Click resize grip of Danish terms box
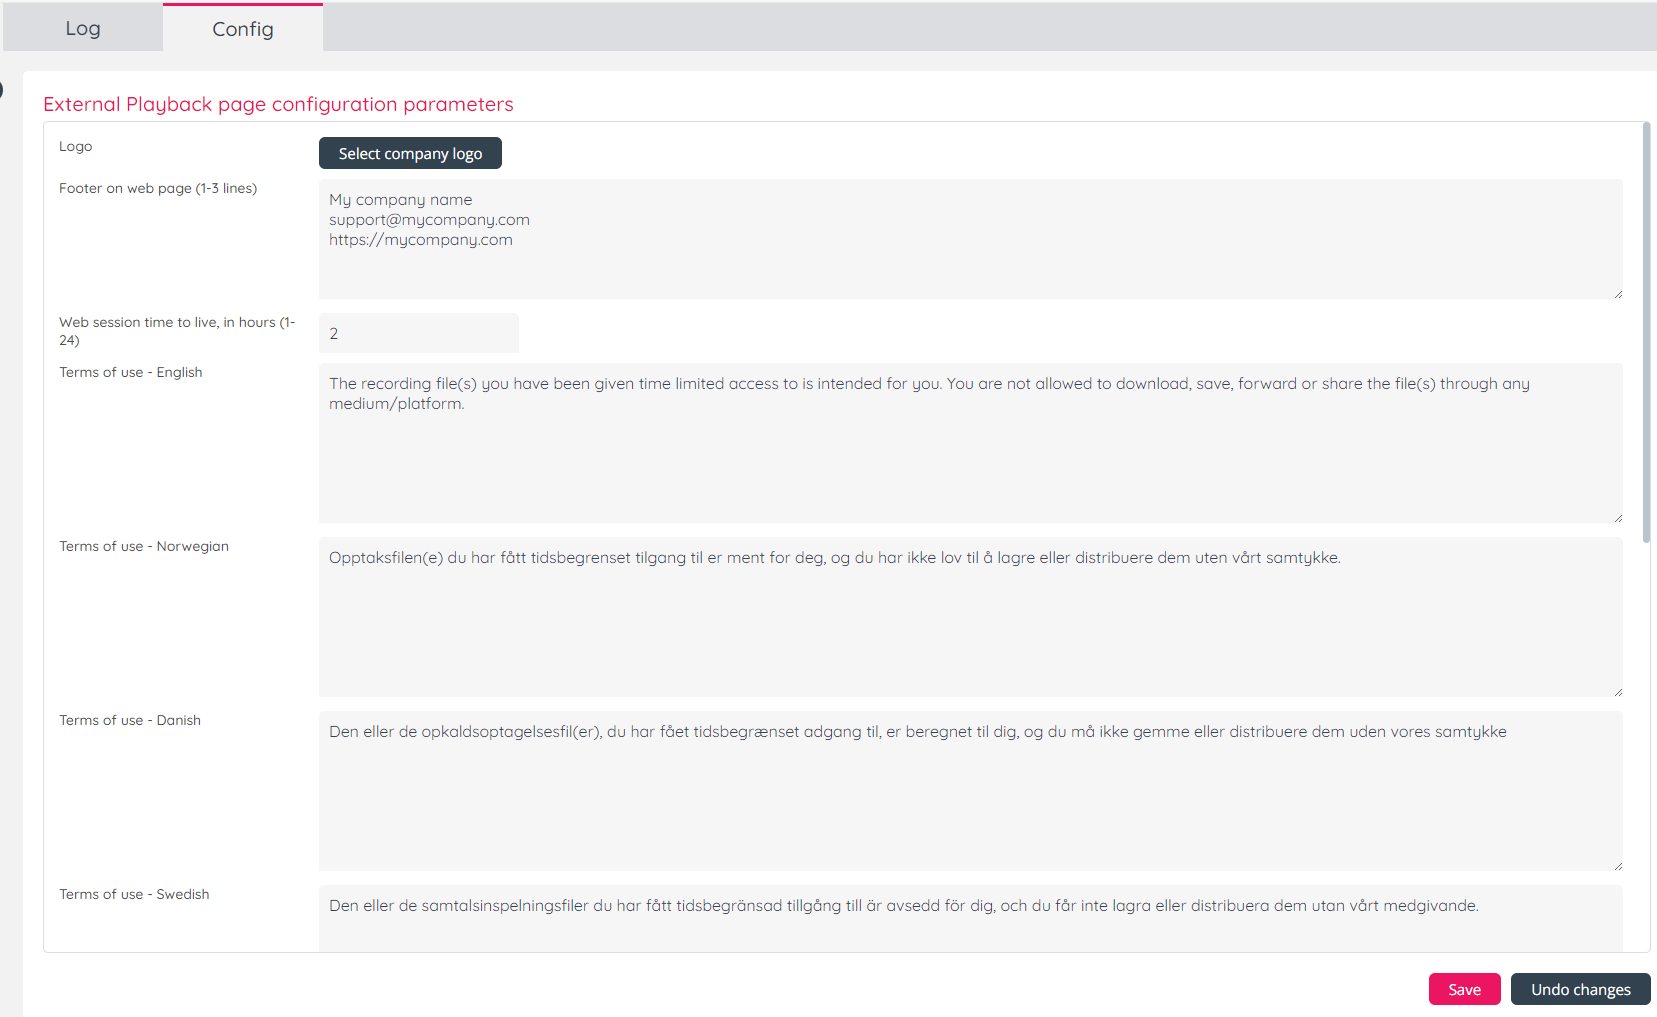This screenshot has height=1017, width=1657. [x=1617, y=865]
